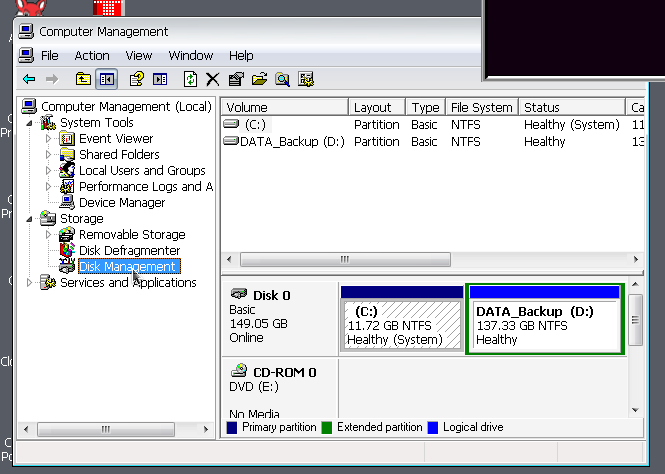Screen dimensions: 665x474
Task: Click the disk Settings toolbar icon
Action: 305,79
